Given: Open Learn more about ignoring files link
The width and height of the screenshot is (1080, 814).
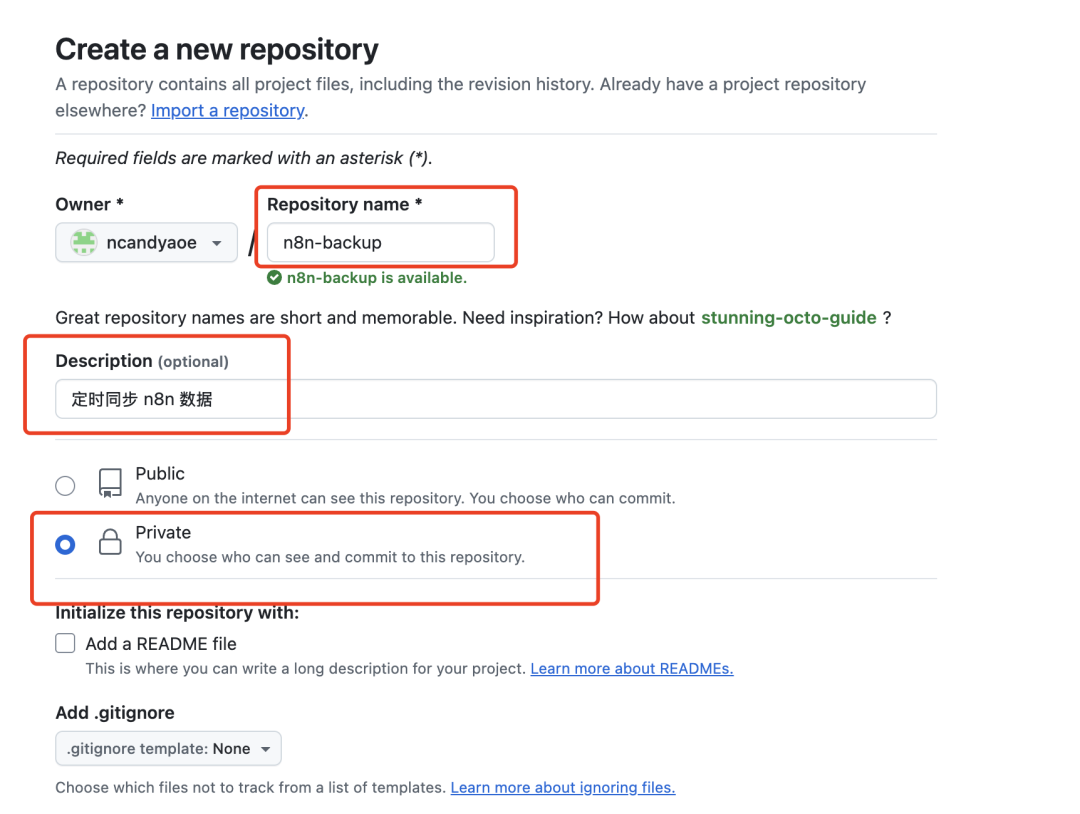Looking at the screenshot, I should (x=562, y=787).
